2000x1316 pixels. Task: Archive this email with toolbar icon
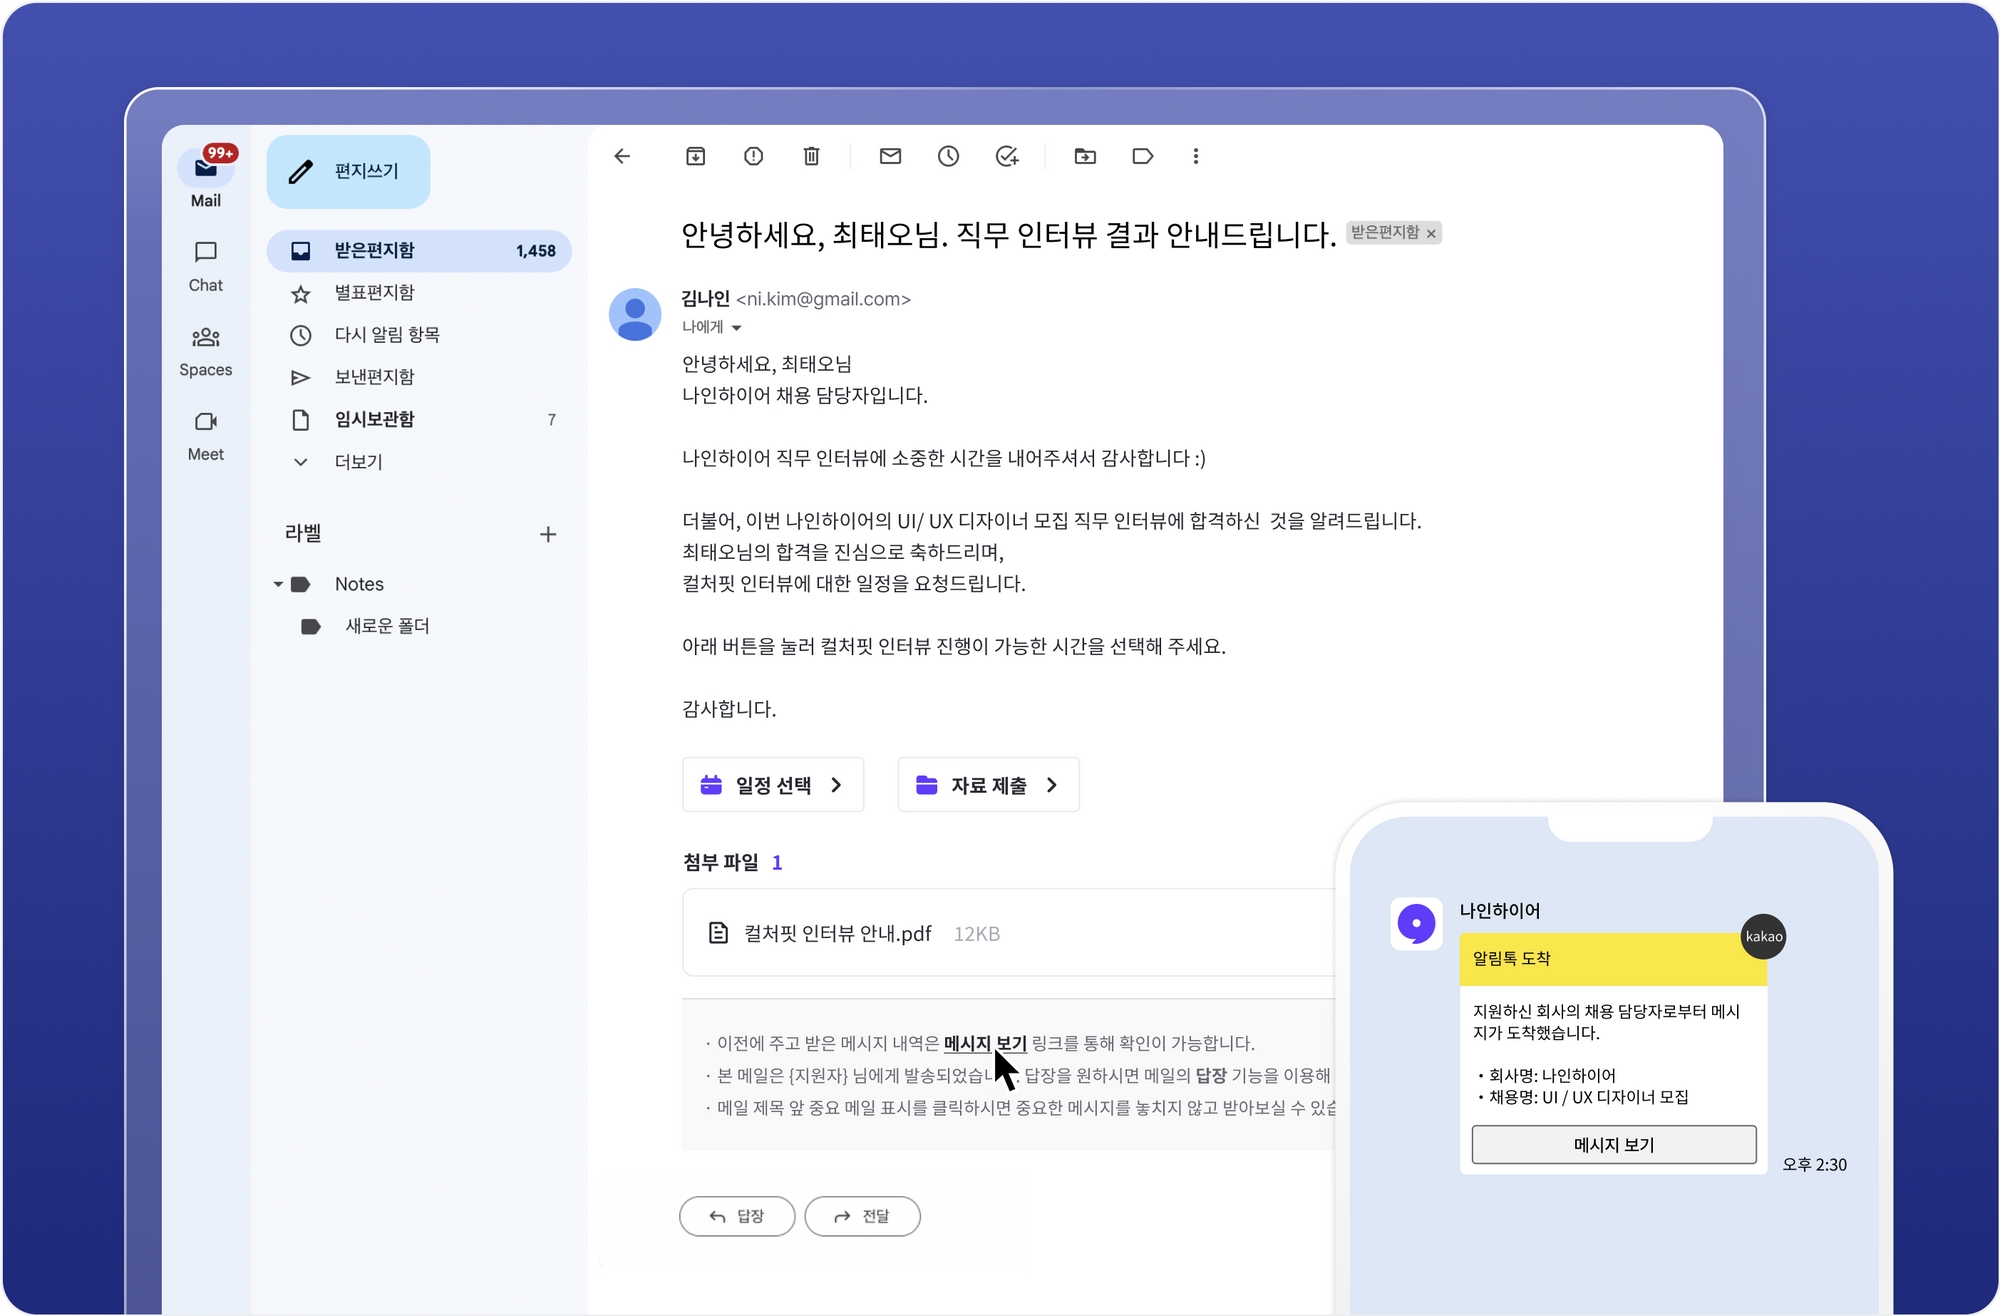(x=695, y=156)
